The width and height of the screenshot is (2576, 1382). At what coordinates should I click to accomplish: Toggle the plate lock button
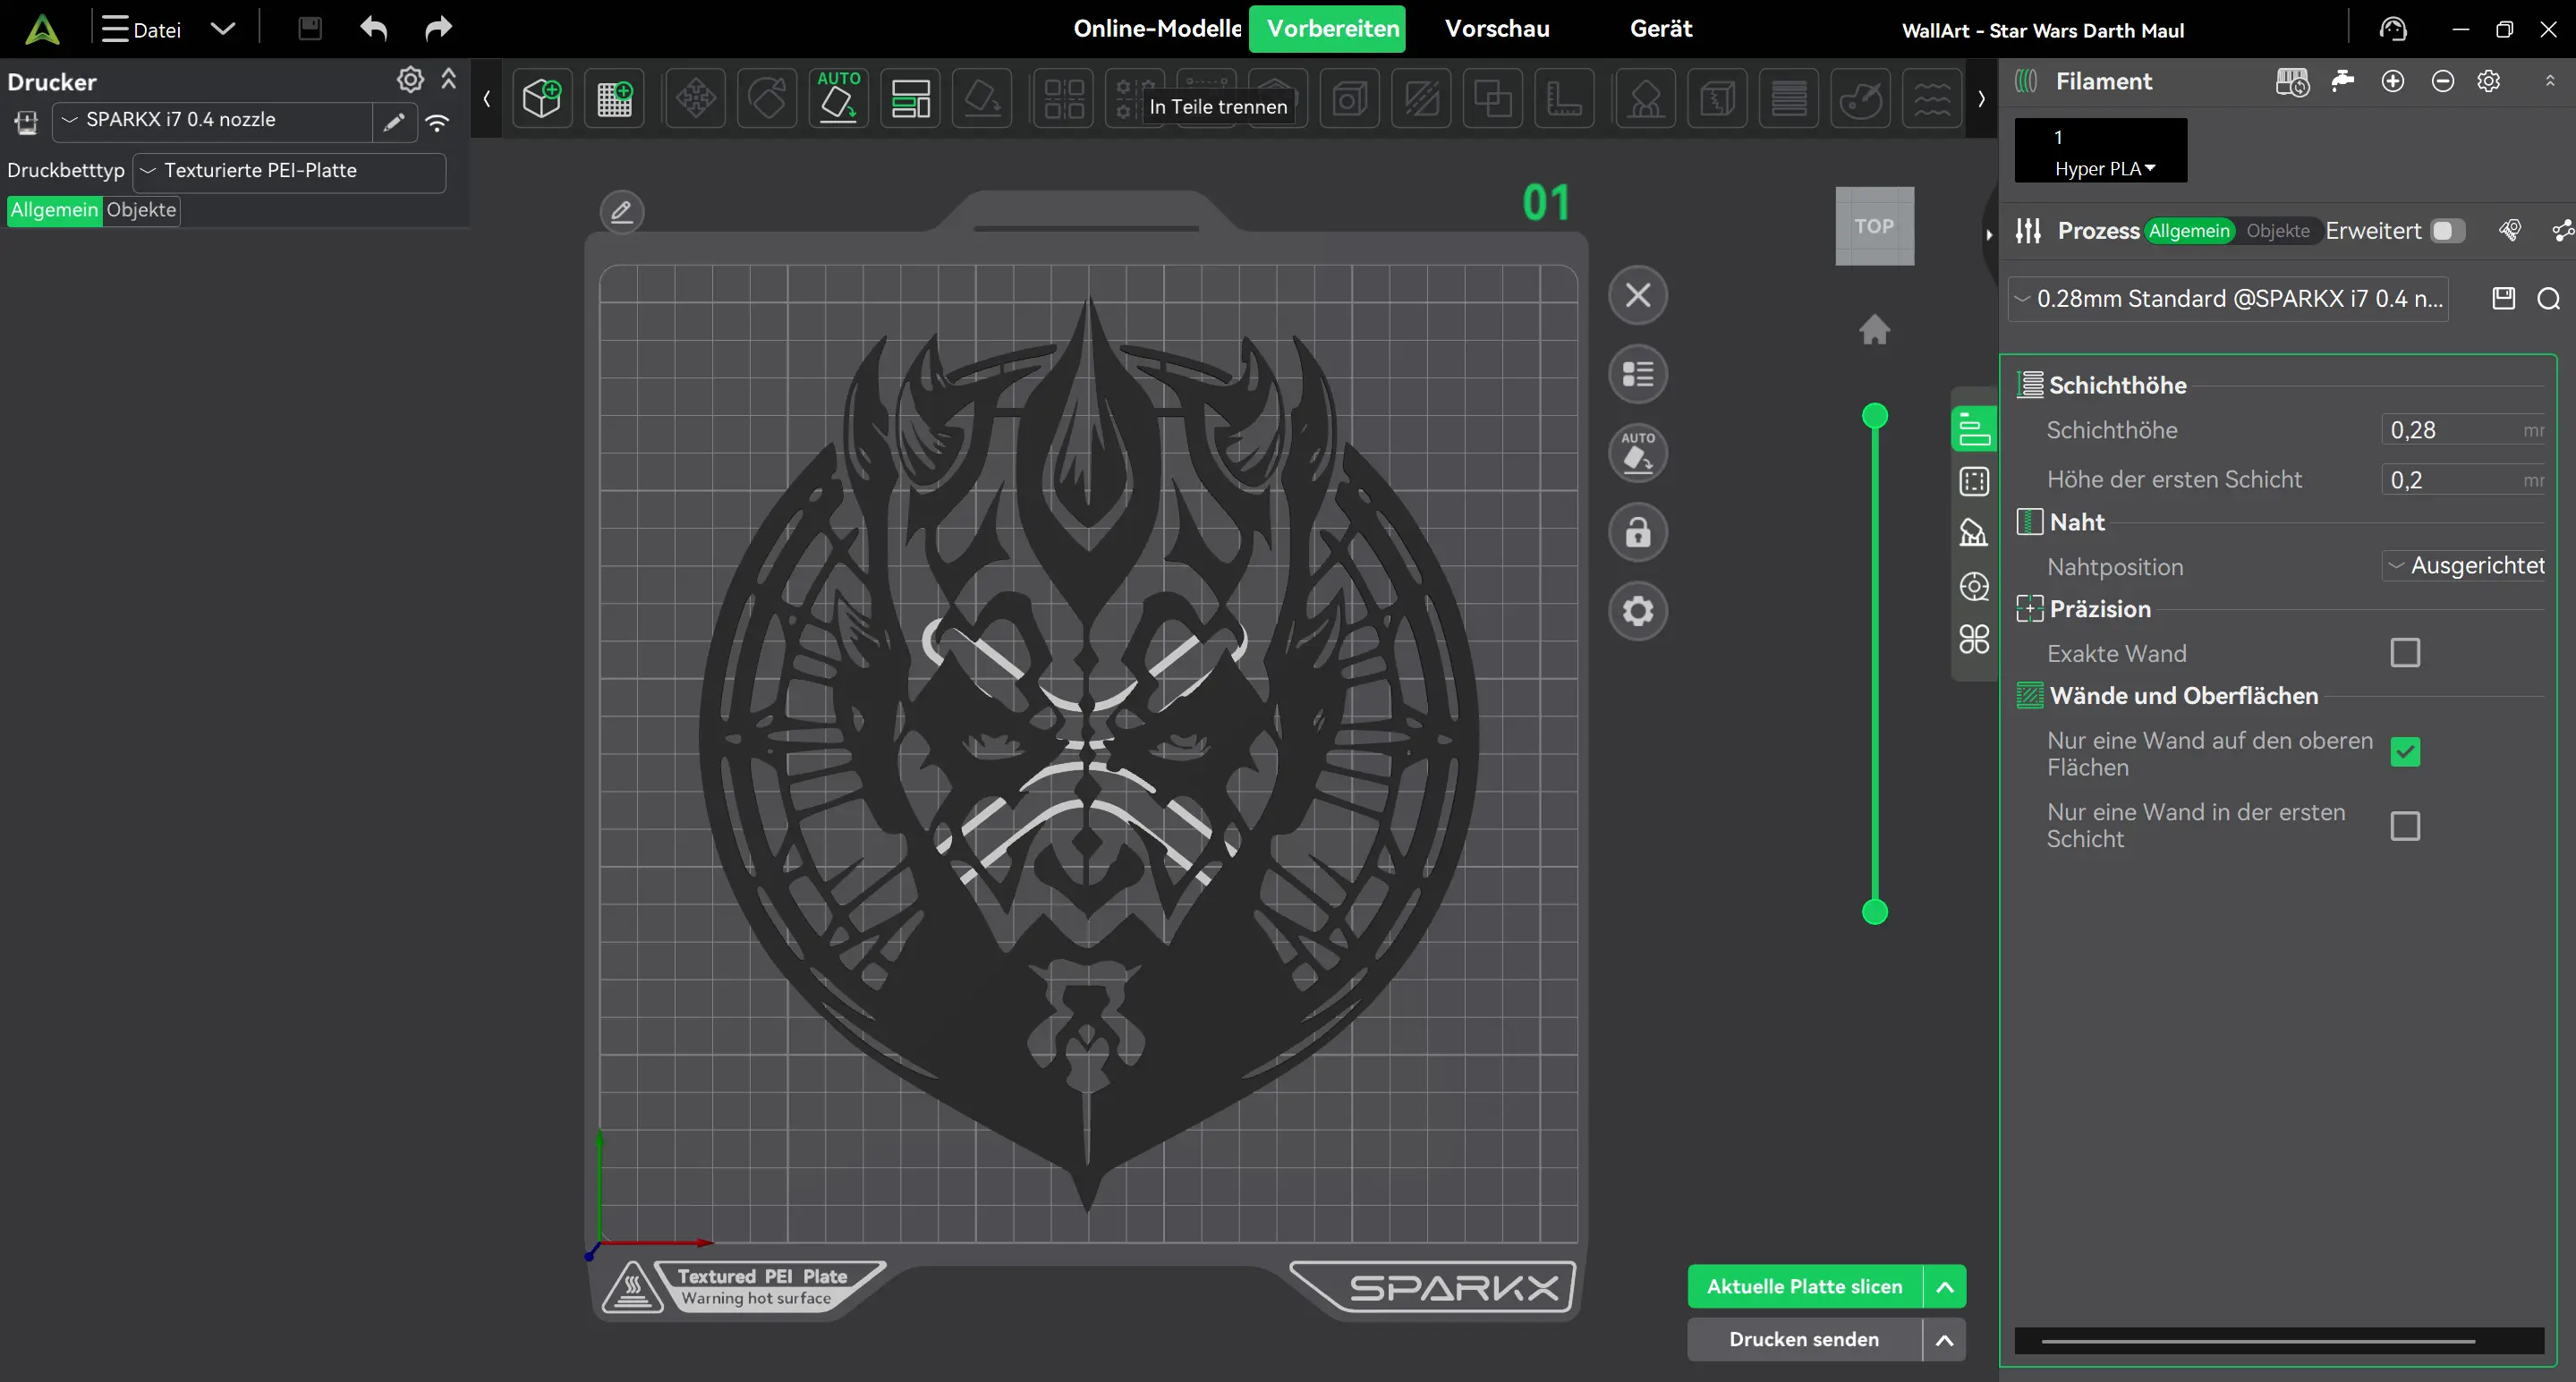tap(1638, 532)
